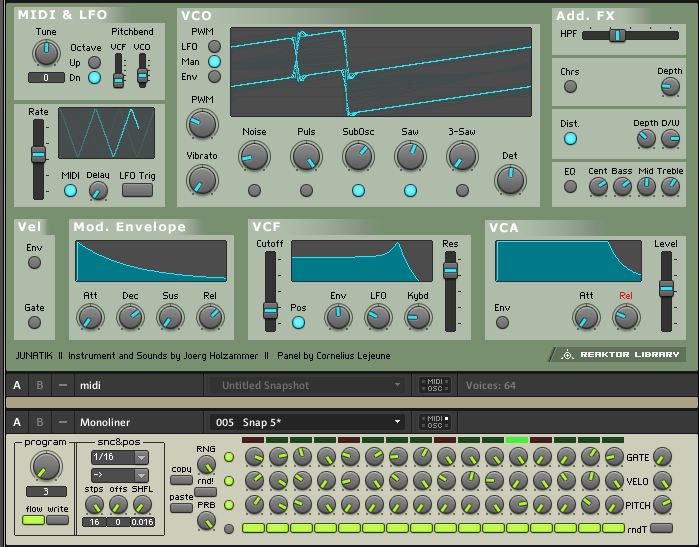Click the PWM knob in VCO section
699x547 pixels.
click(202, 124)
